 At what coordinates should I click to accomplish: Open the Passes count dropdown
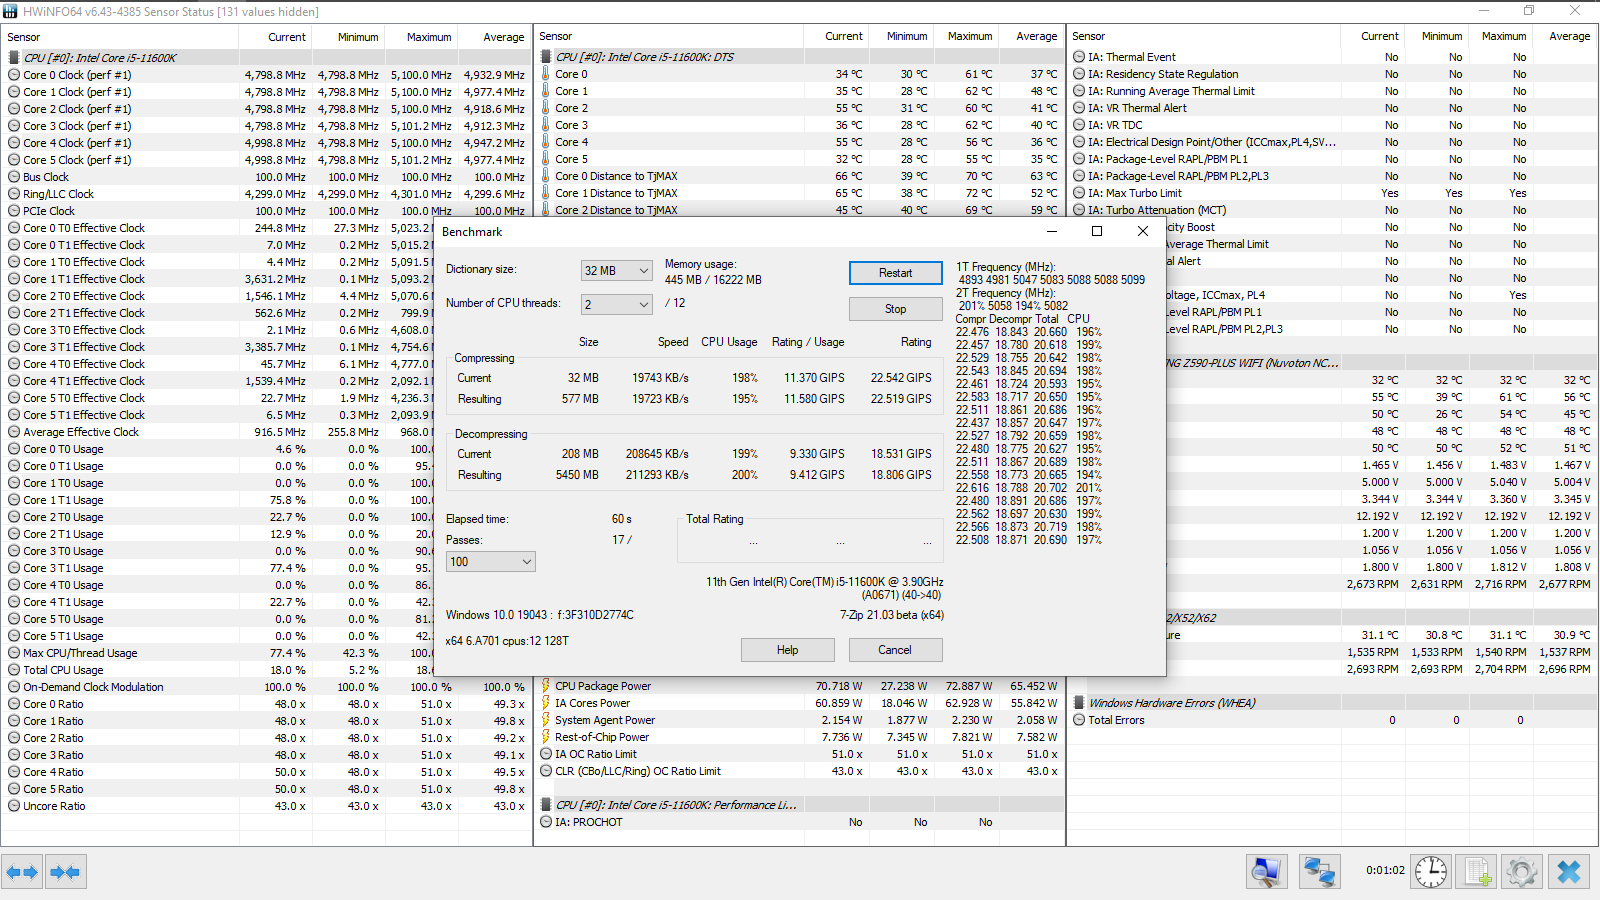(x=491, y=562)
